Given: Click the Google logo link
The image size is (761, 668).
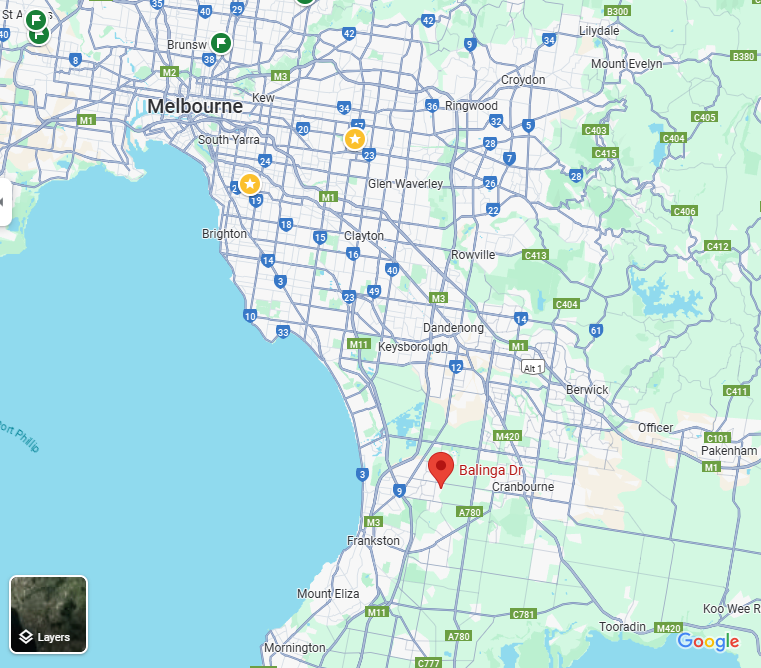Looking at the screenshot, I should coord(708,641).
